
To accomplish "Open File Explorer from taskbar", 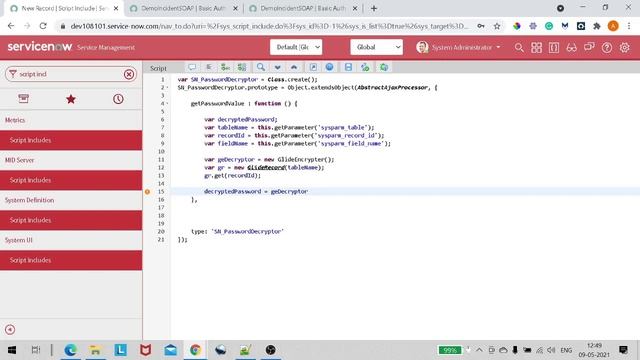I will tap(96, 350).
